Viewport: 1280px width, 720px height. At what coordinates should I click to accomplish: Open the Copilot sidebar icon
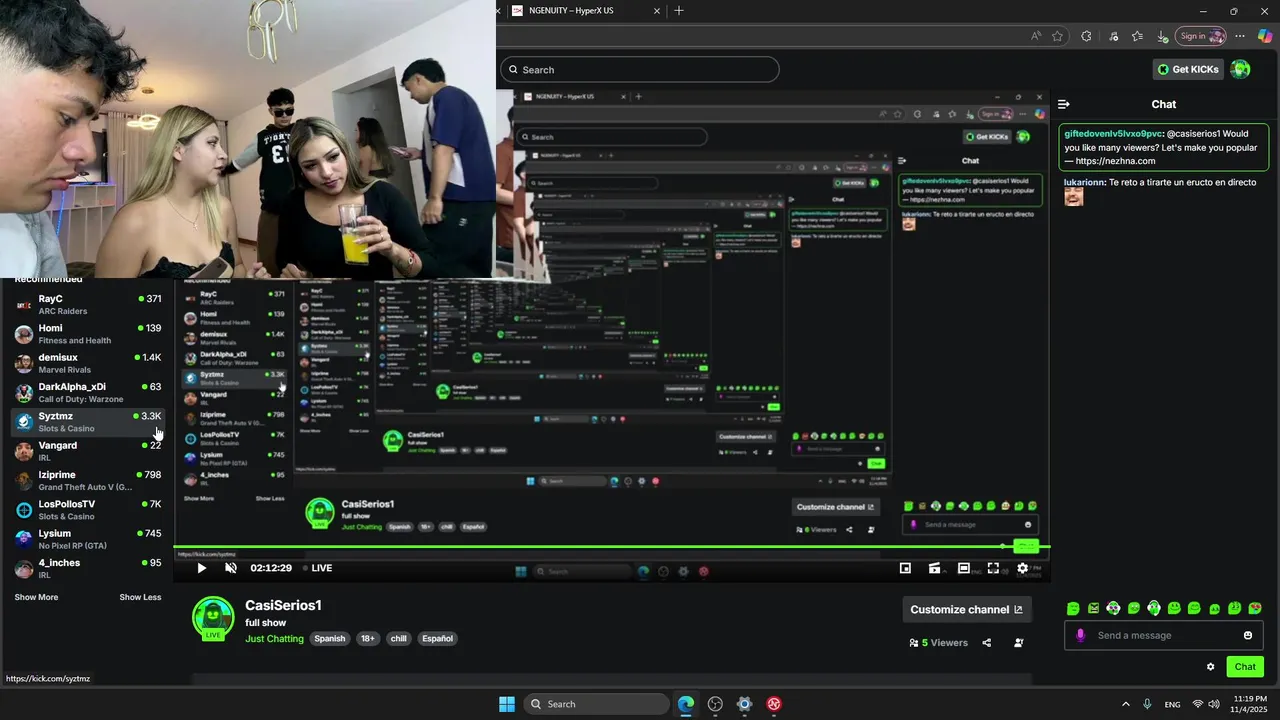pyautogui.click(x=1265, y=36)
